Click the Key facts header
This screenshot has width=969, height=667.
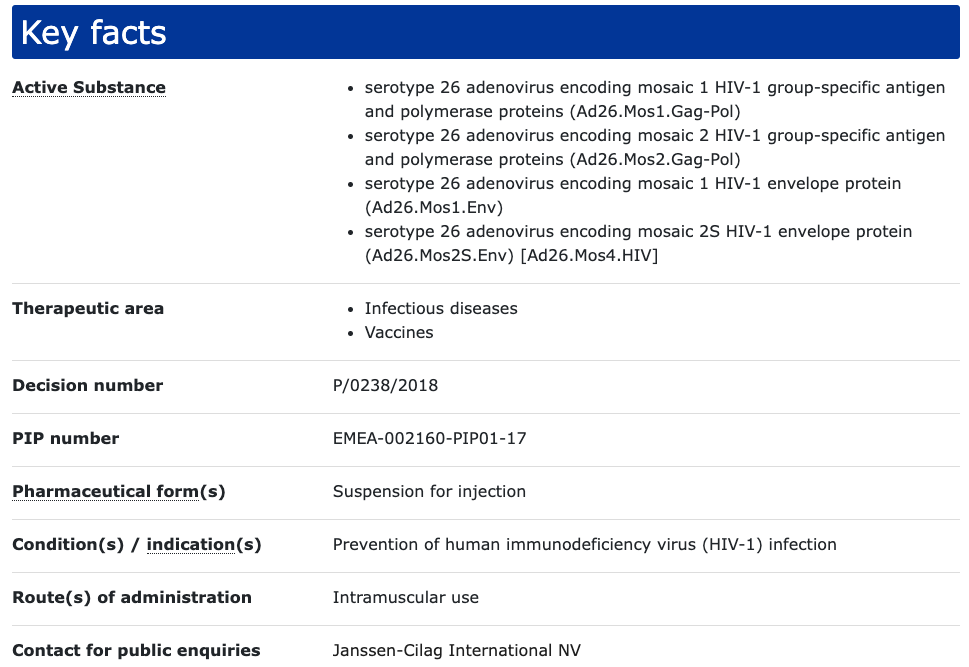(94, 33)
